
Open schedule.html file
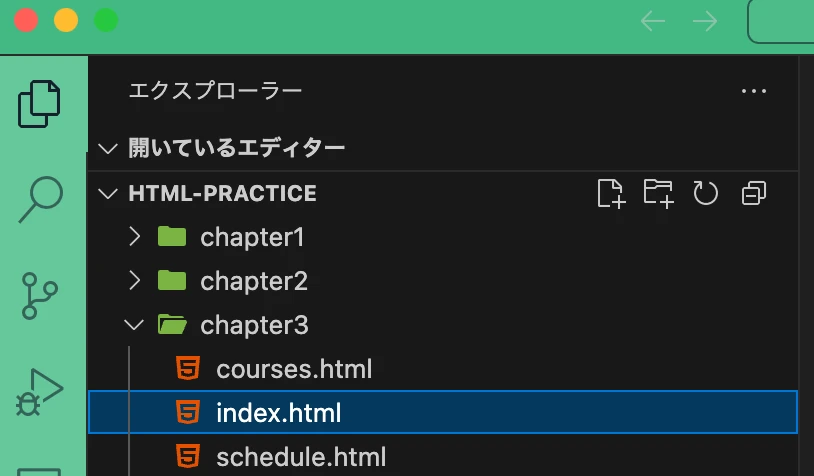[300, 458]
